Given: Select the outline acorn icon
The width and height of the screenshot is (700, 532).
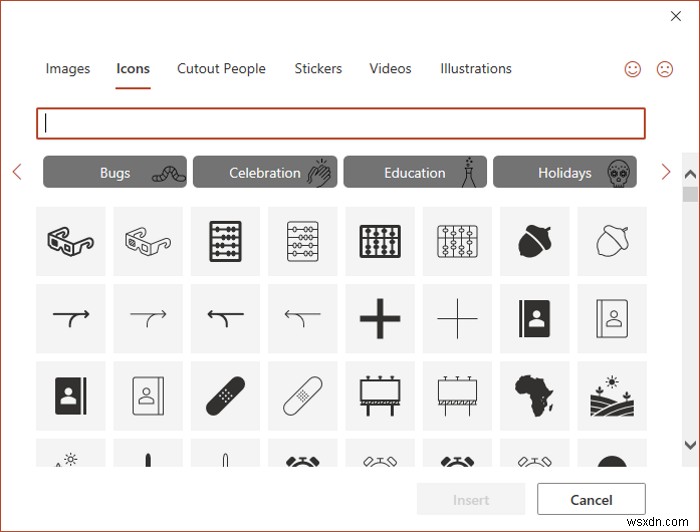Looking at the screenshot, I should click(612, 241).
